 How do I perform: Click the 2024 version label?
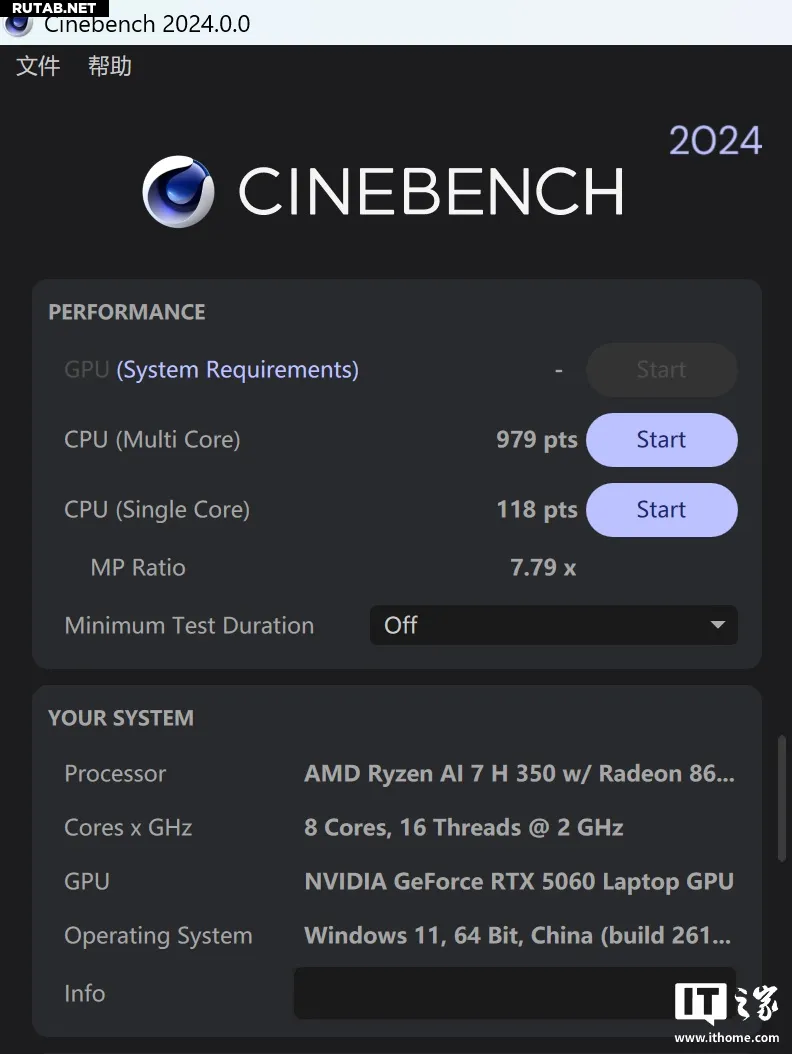pos(715,141)
